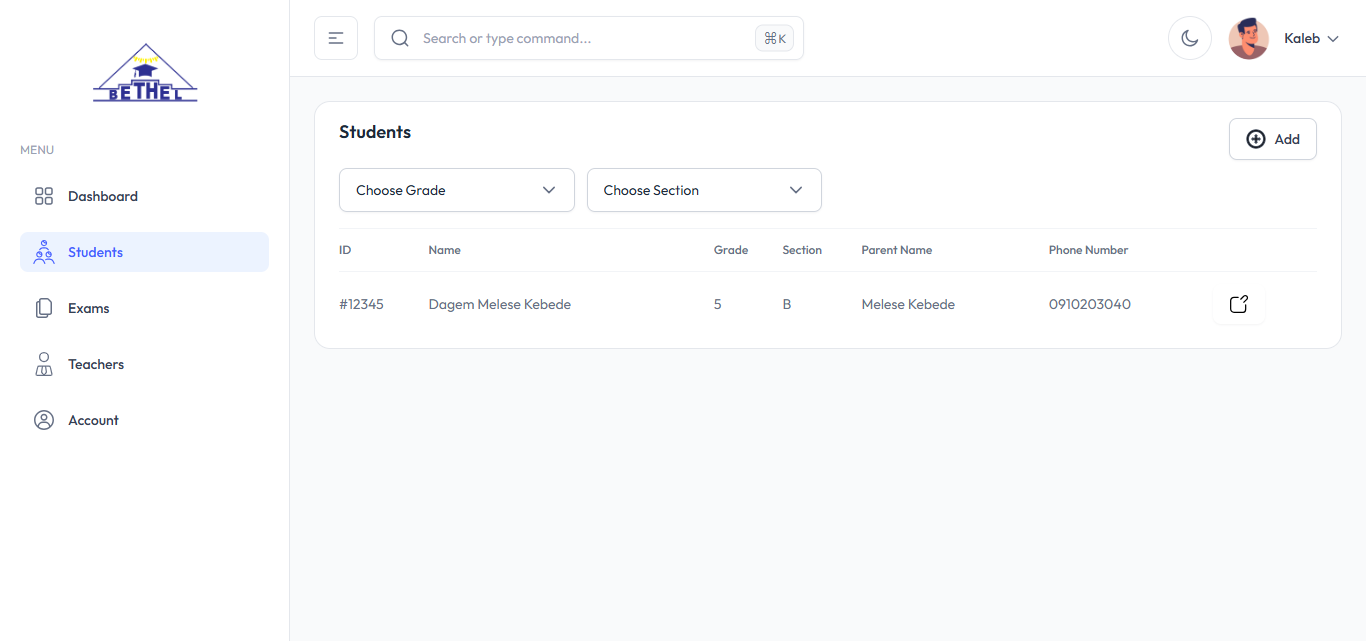Open the Choose Section dropdown

[x=704, y=190]
